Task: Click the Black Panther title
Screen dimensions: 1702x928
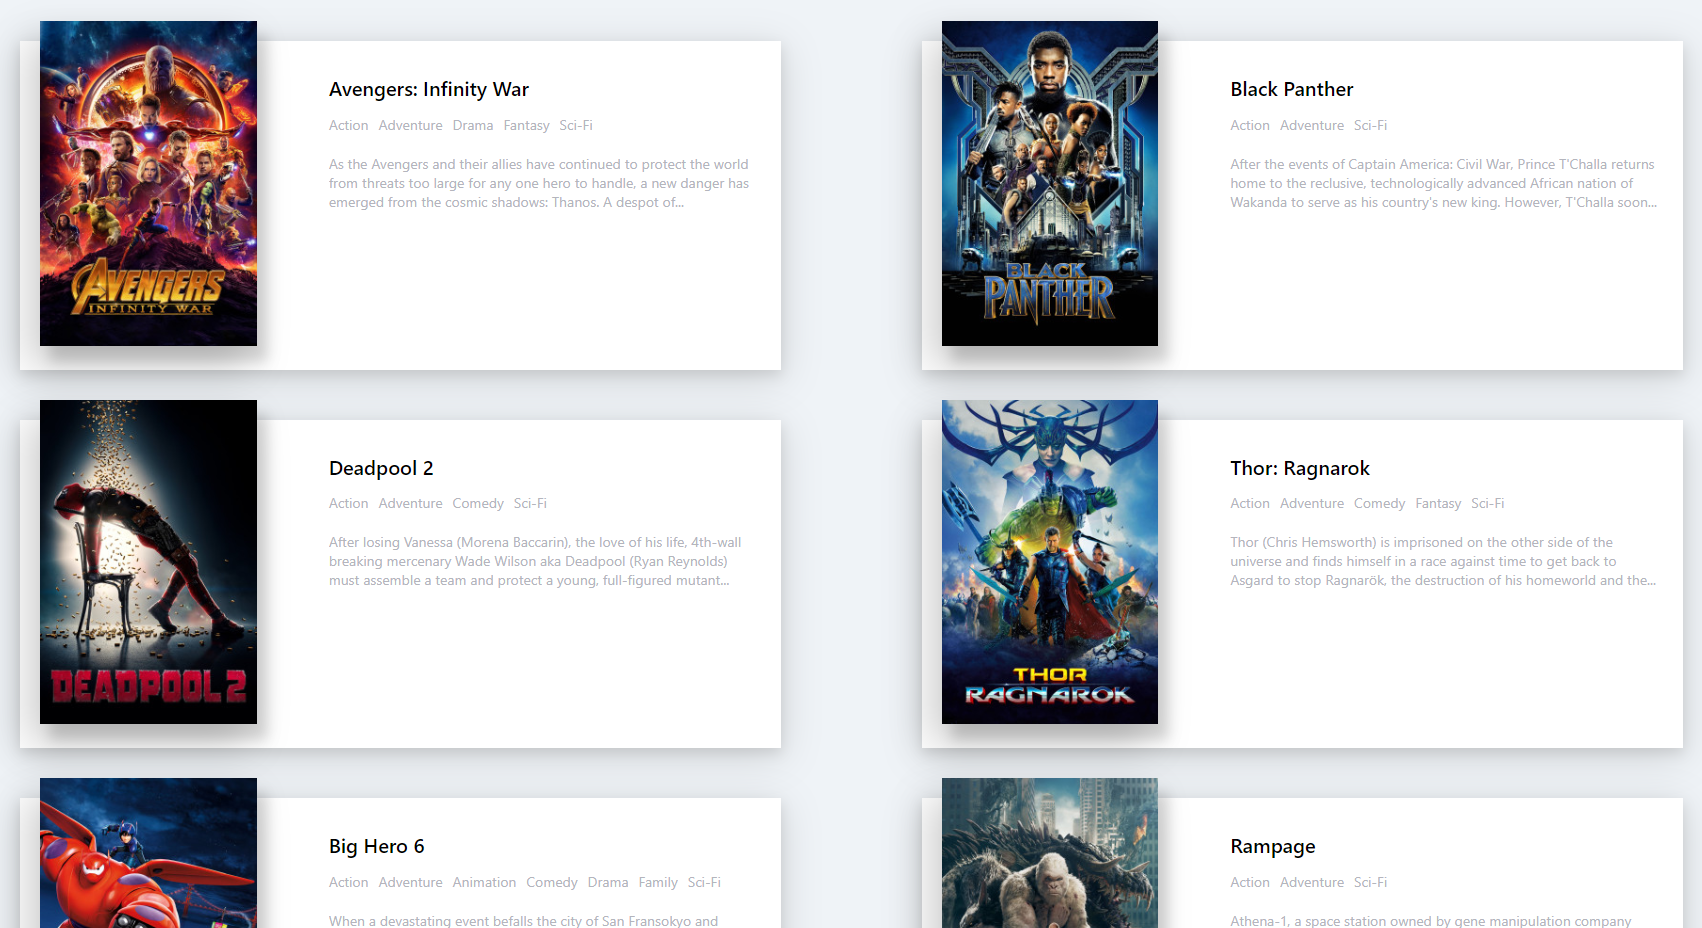Action: pos(1292,89)
